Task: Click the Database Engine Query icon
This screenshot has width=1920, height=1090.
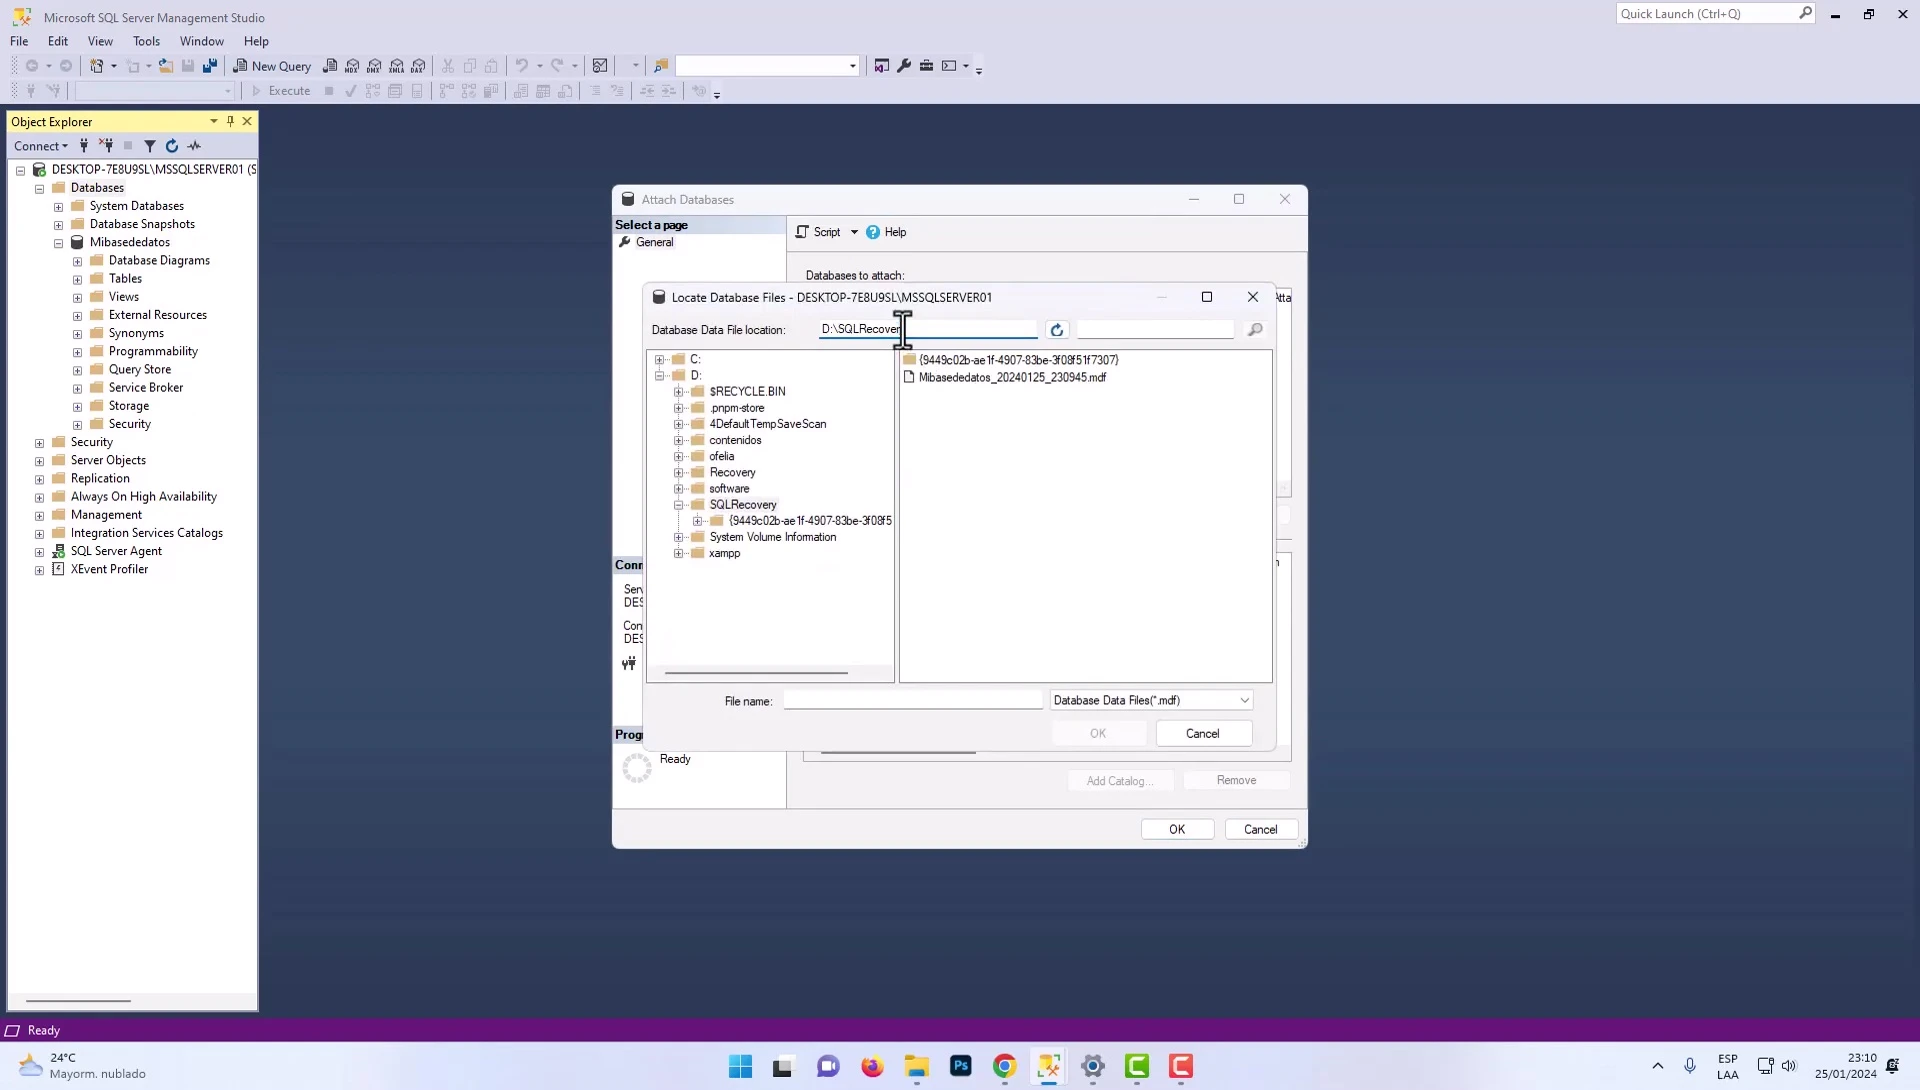Action: (330, 66)
